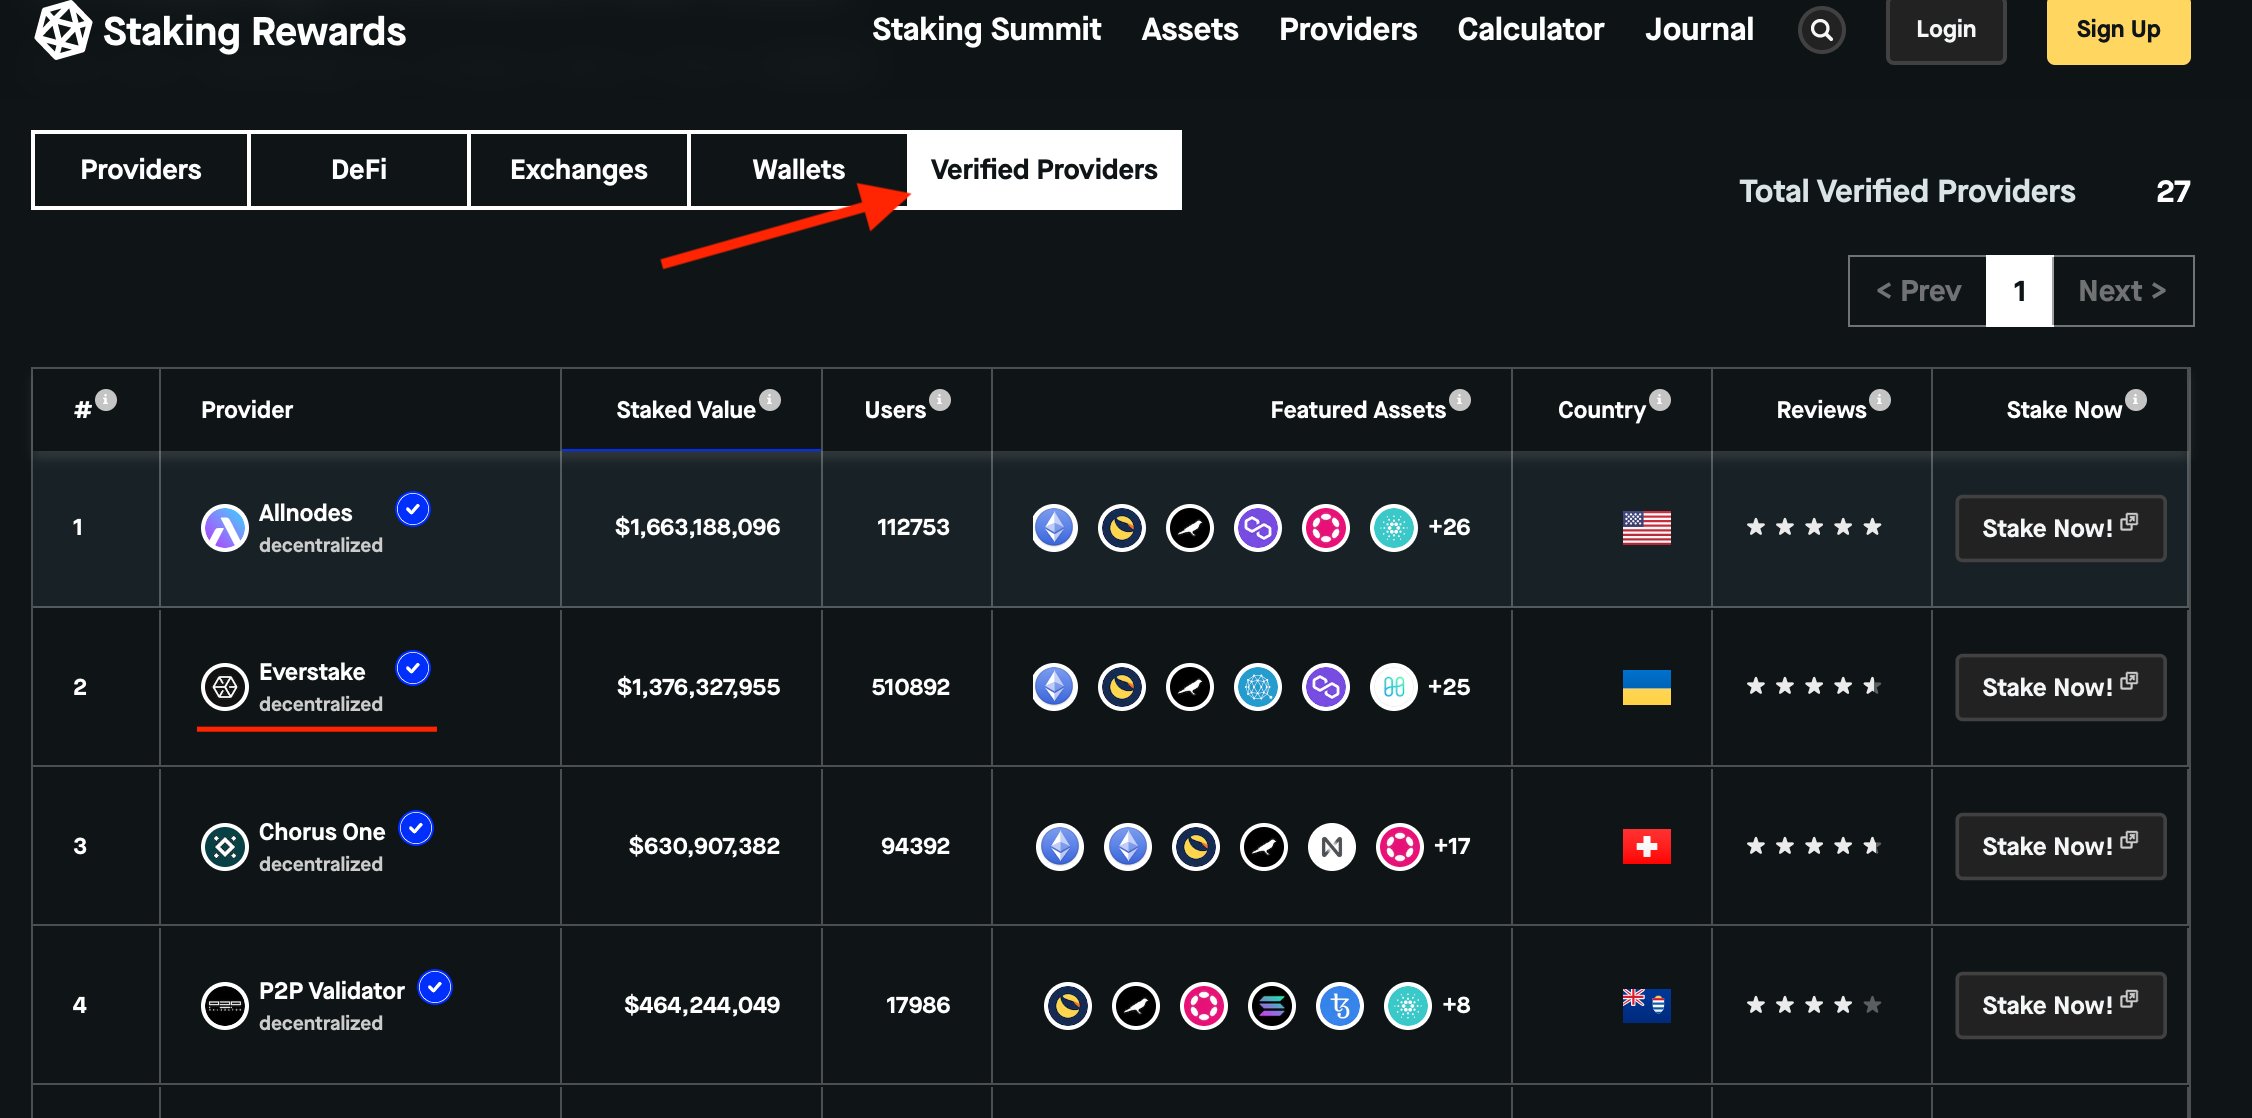This screenshot has height=1118, width=2252.
Task: Open the search icon in the navigation bar
Action: point(1821,30)
